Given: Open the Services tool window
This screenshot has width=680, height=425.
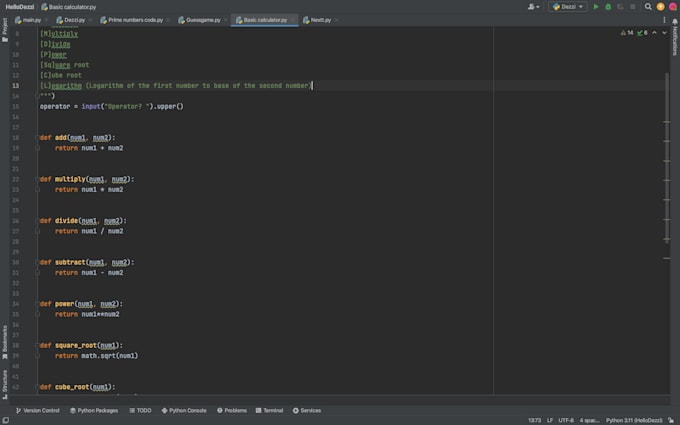Looking at the screenshot, I should (307, 410).
